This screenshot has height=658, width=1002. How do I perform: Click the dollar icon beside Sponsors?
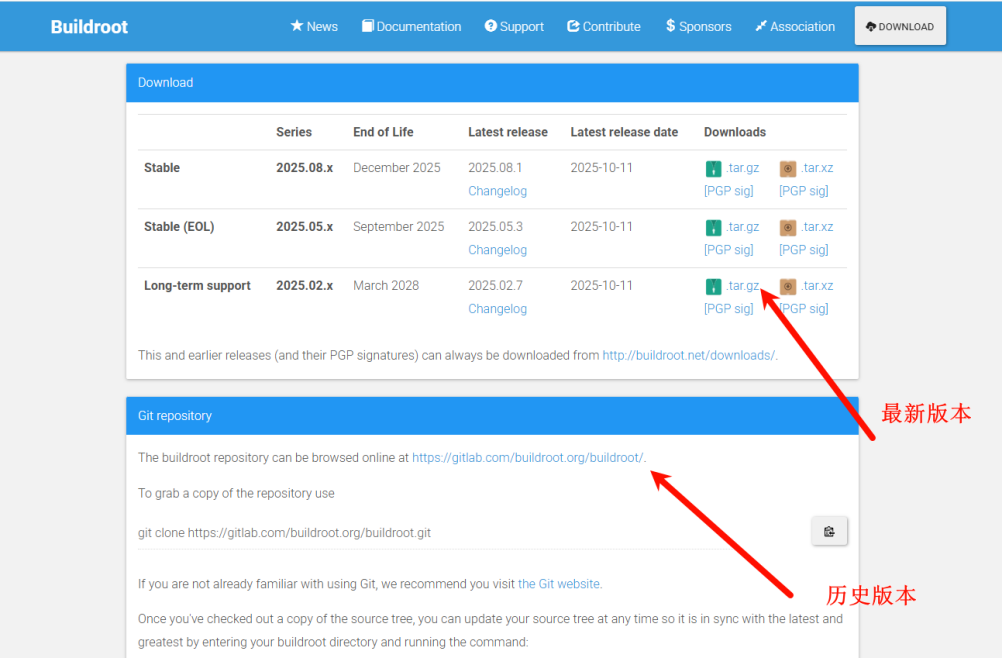tap(670, 26)
